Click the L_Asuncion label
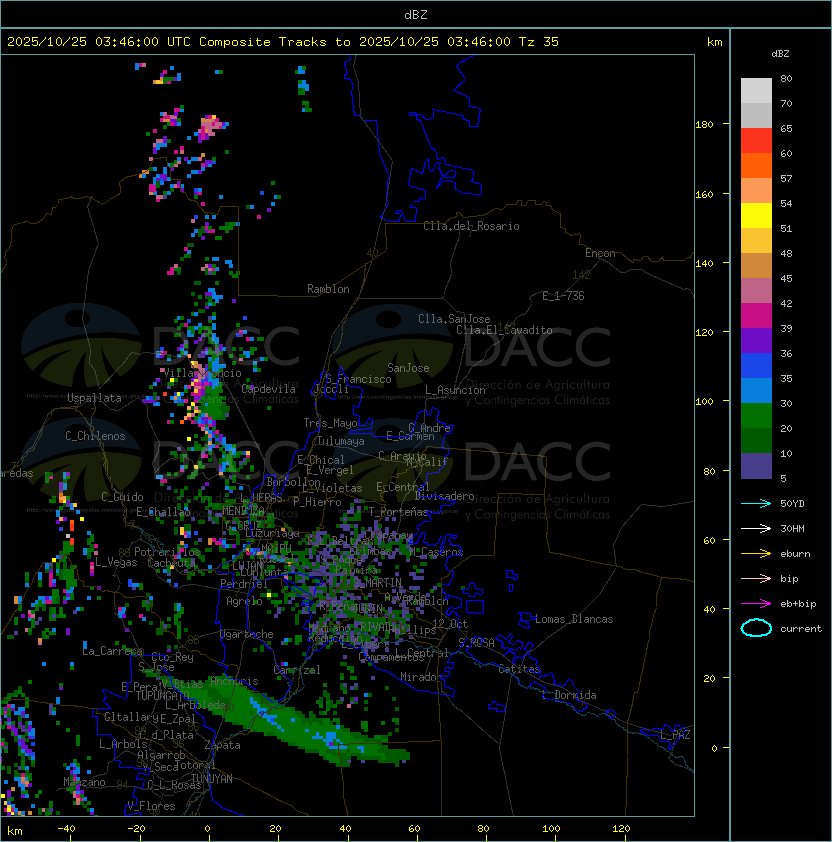The image size is (832, 842). click(x=455, y=390)
